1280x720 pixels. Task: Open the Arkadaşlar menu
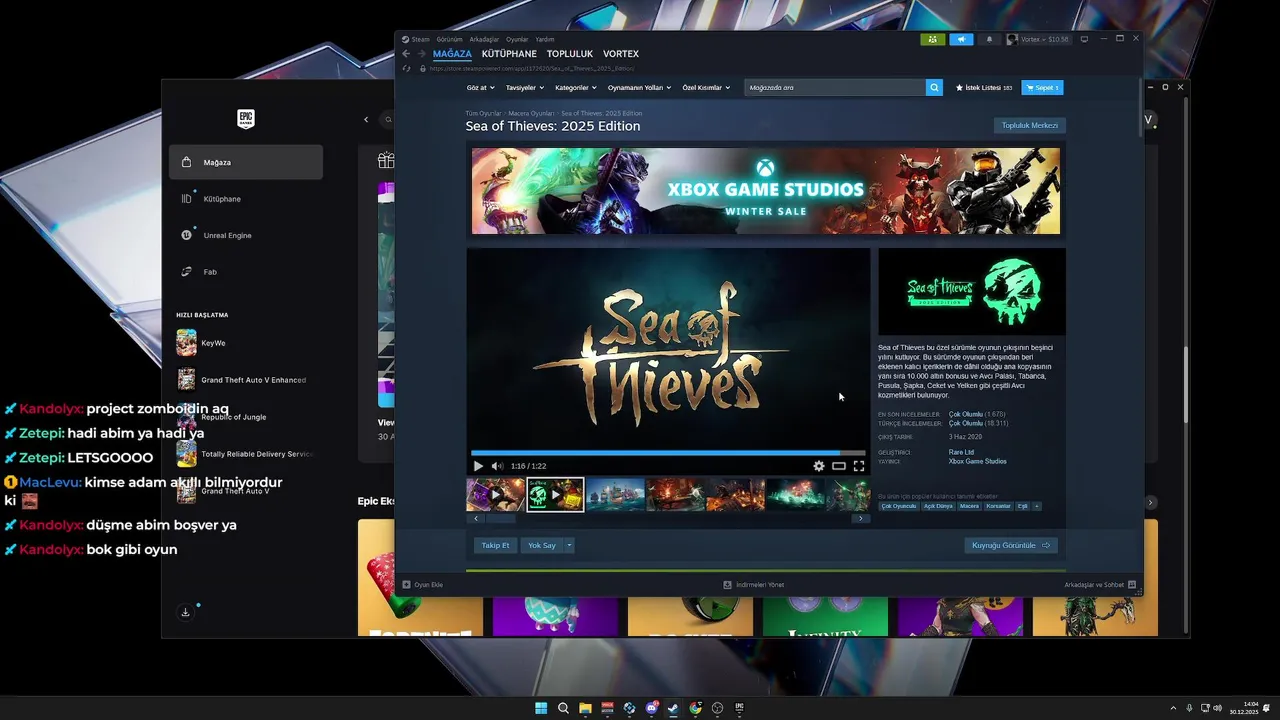pos(484,39)
